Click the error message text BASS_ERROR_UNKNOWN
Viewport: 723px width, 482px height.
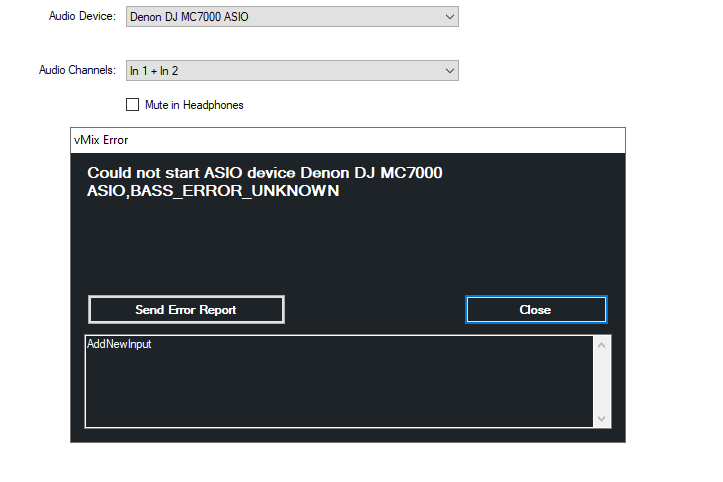click(235, 191)
